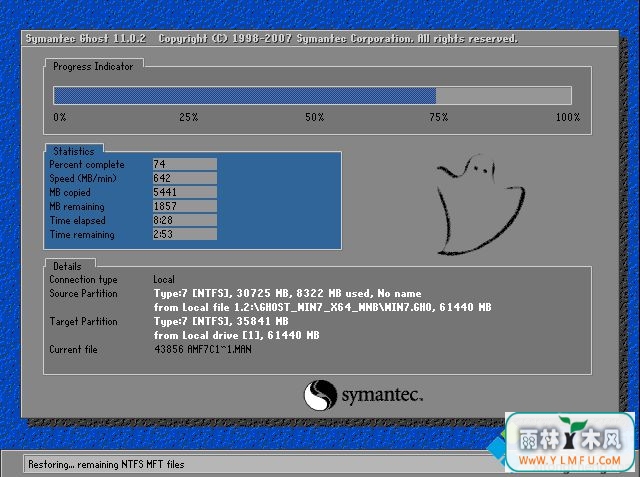This screenshot has height=477, width=640.
Task: Click the Time elapsed label
Action: point(78,220)
